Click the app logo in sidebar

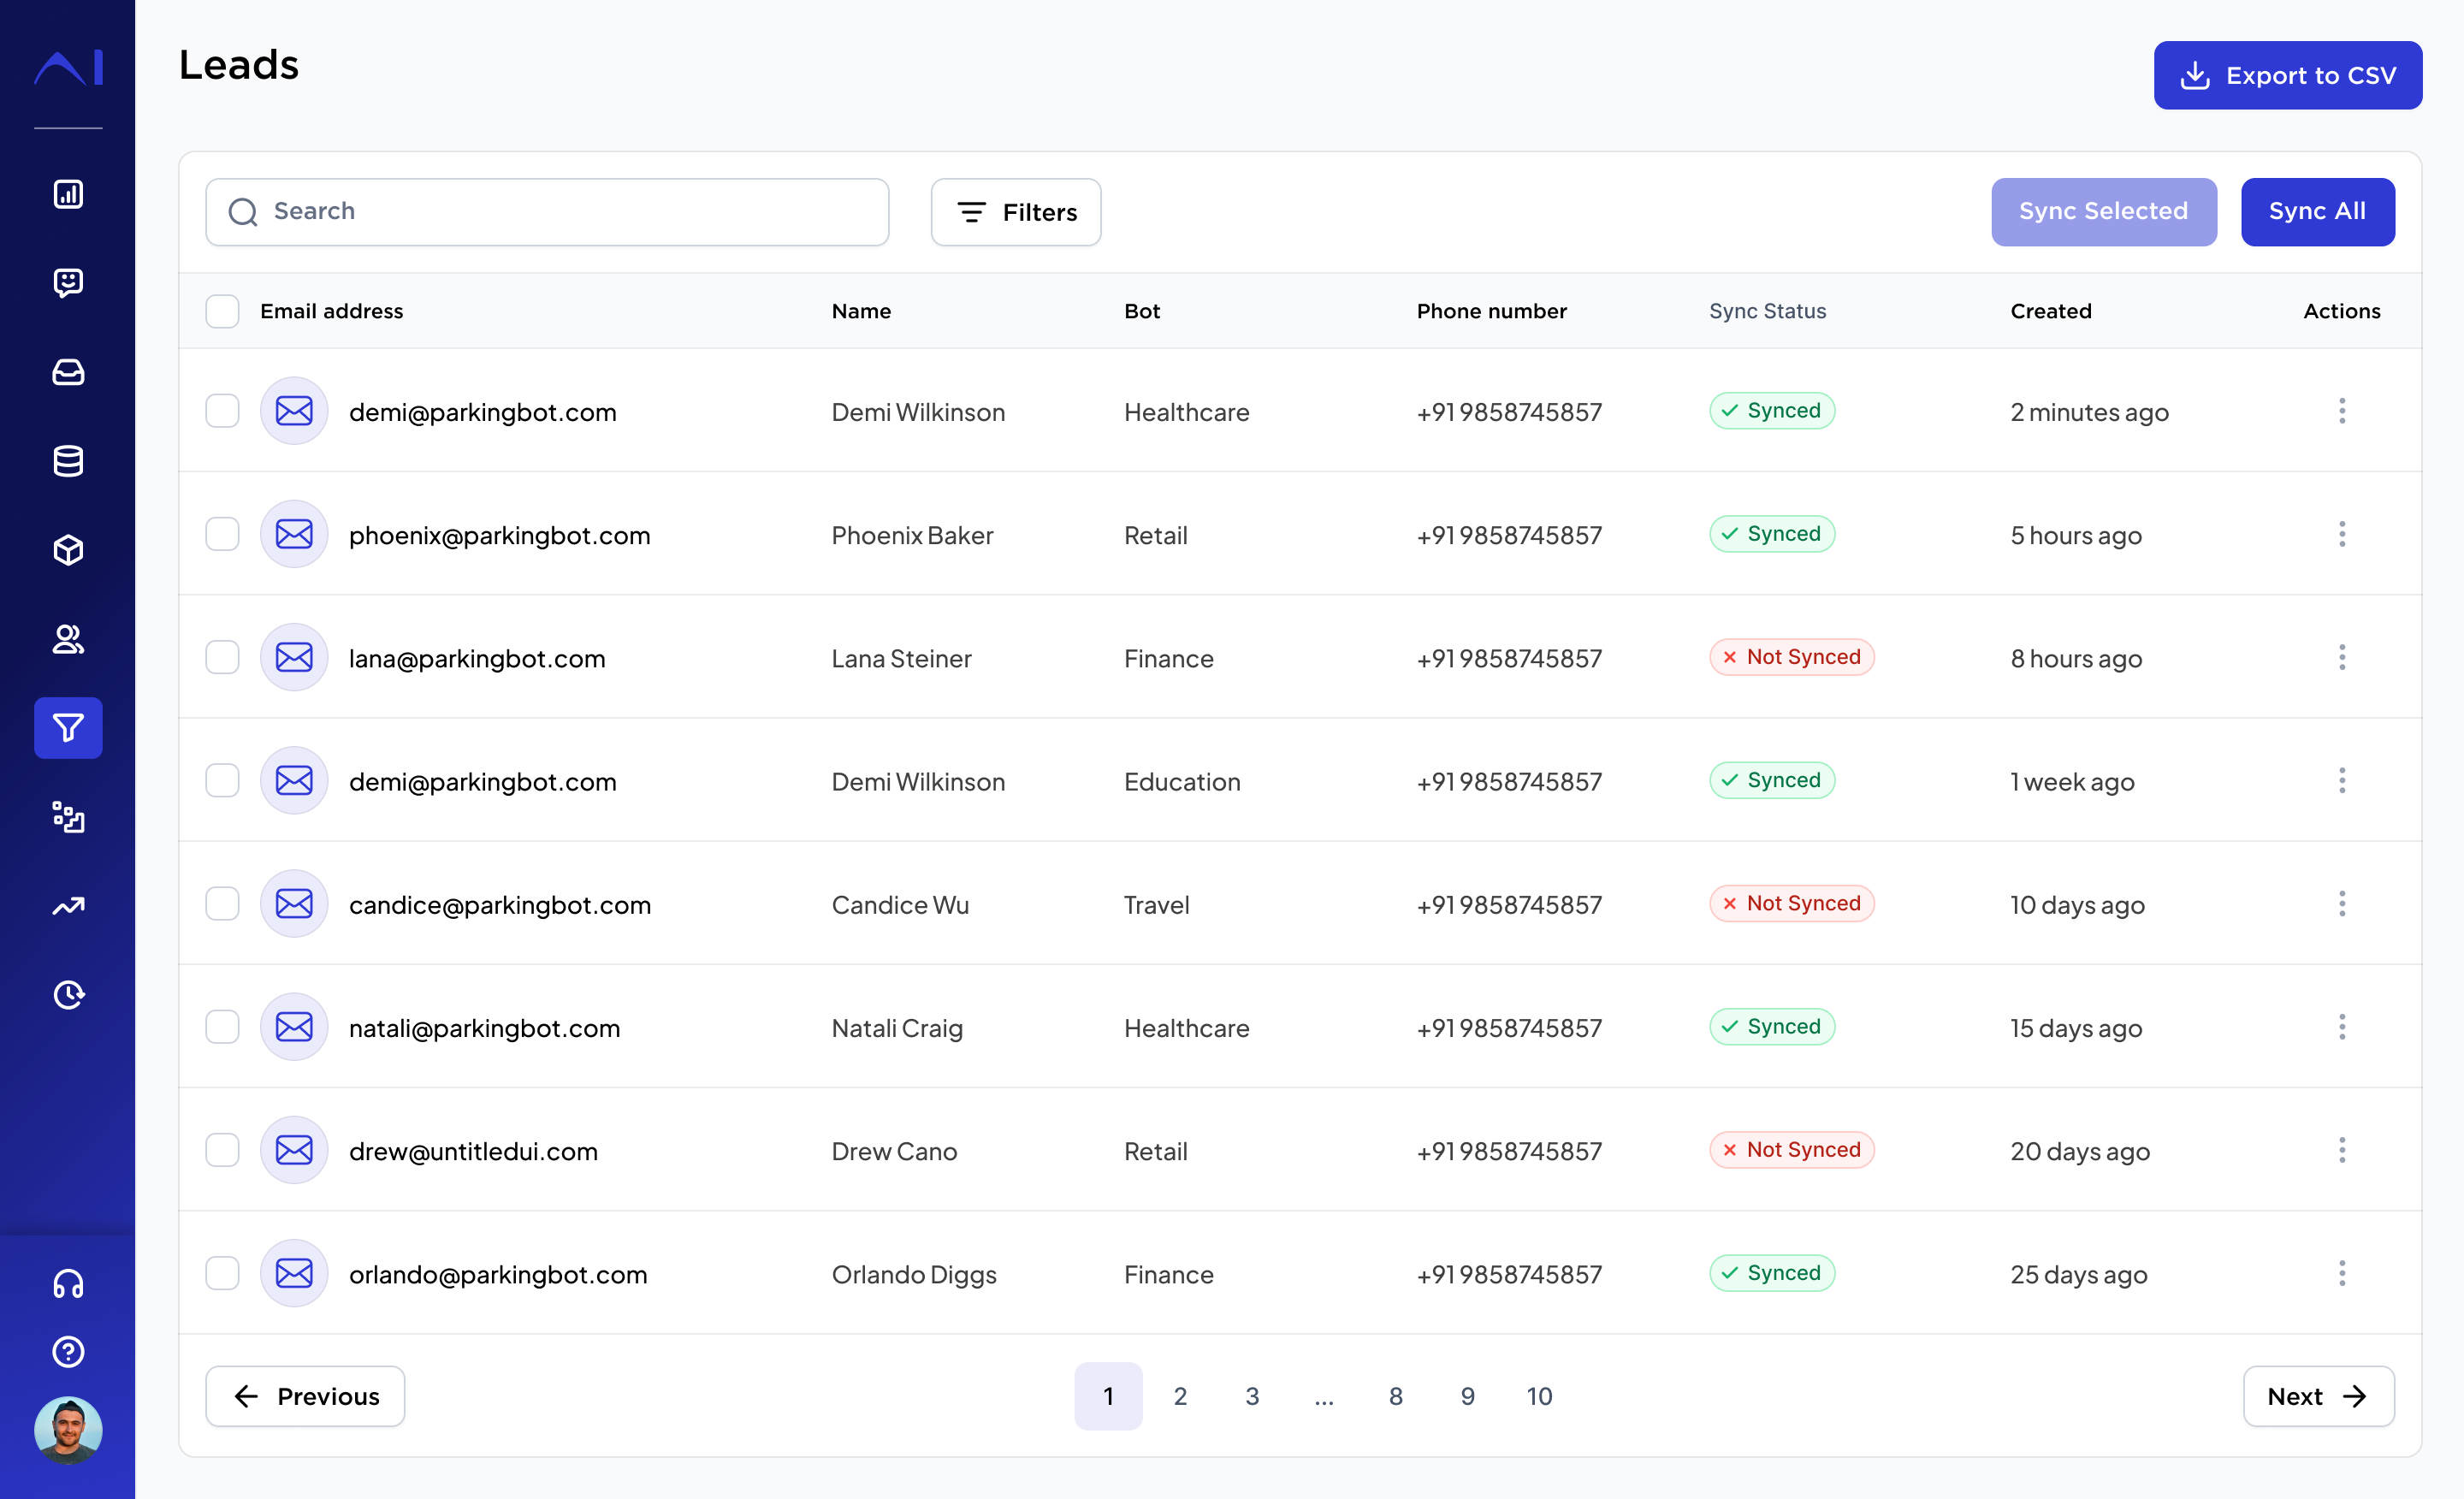[x=68, y=67]
